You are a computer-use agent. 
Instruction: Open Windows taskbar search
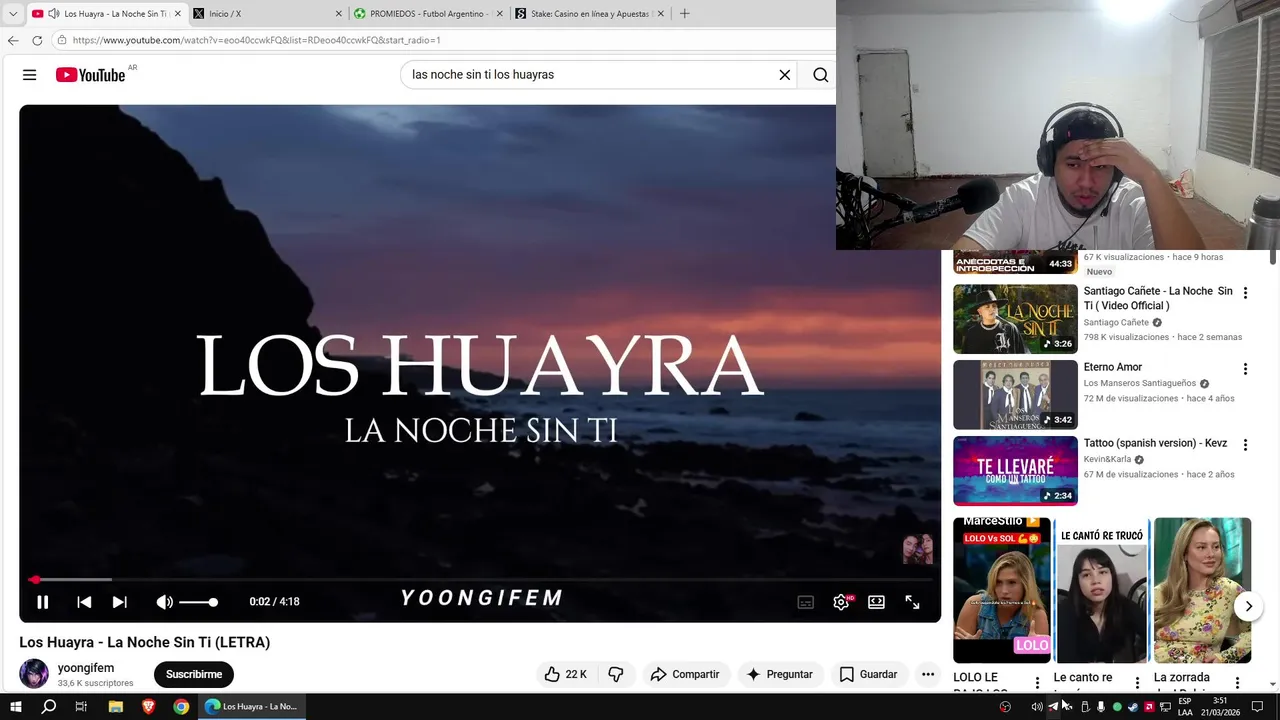(49, 706)
